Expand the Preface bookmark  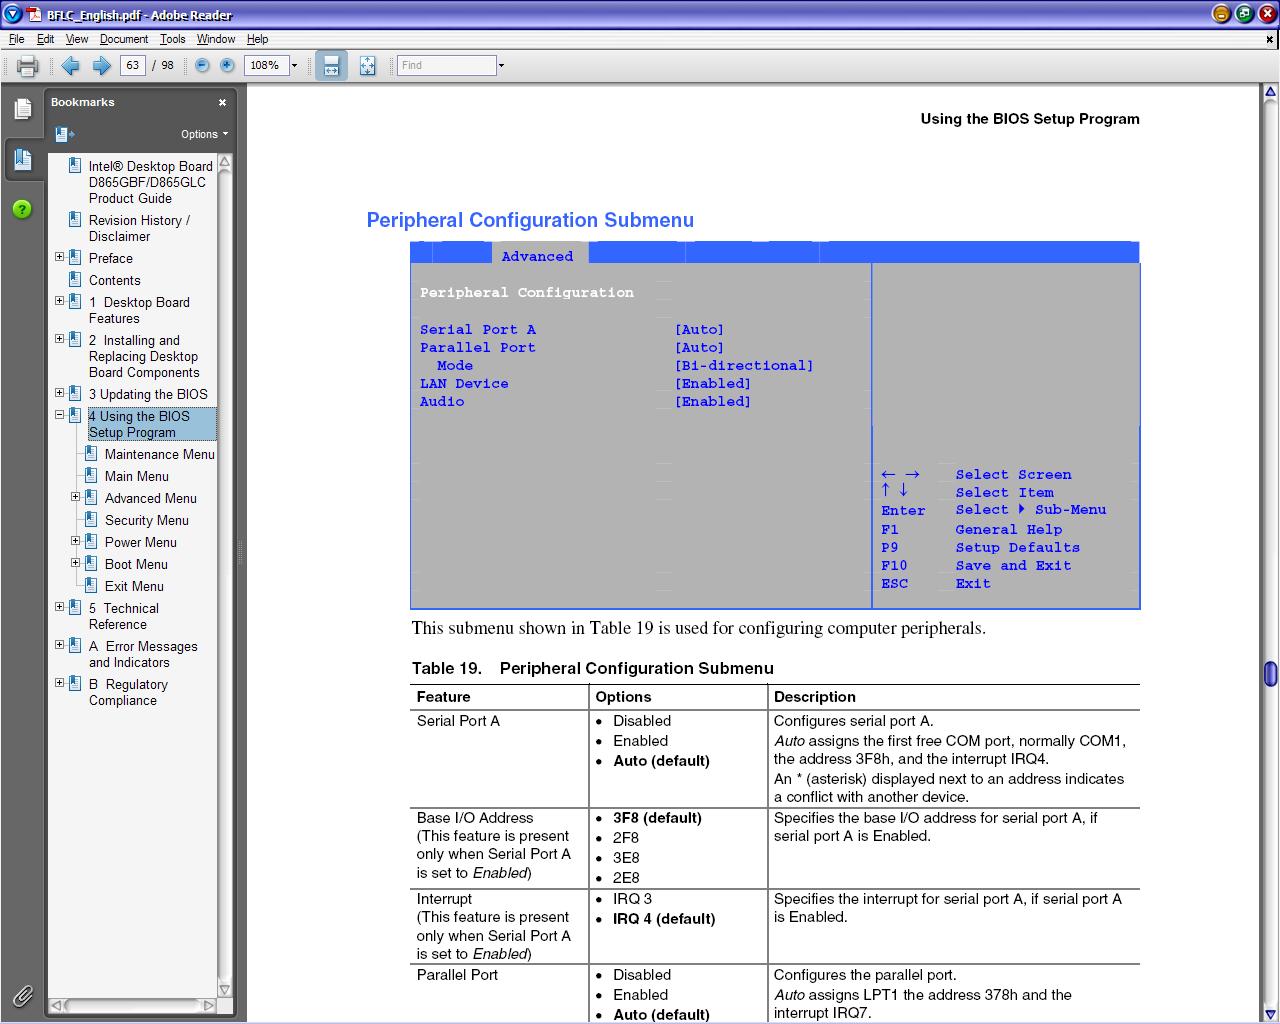59,257
